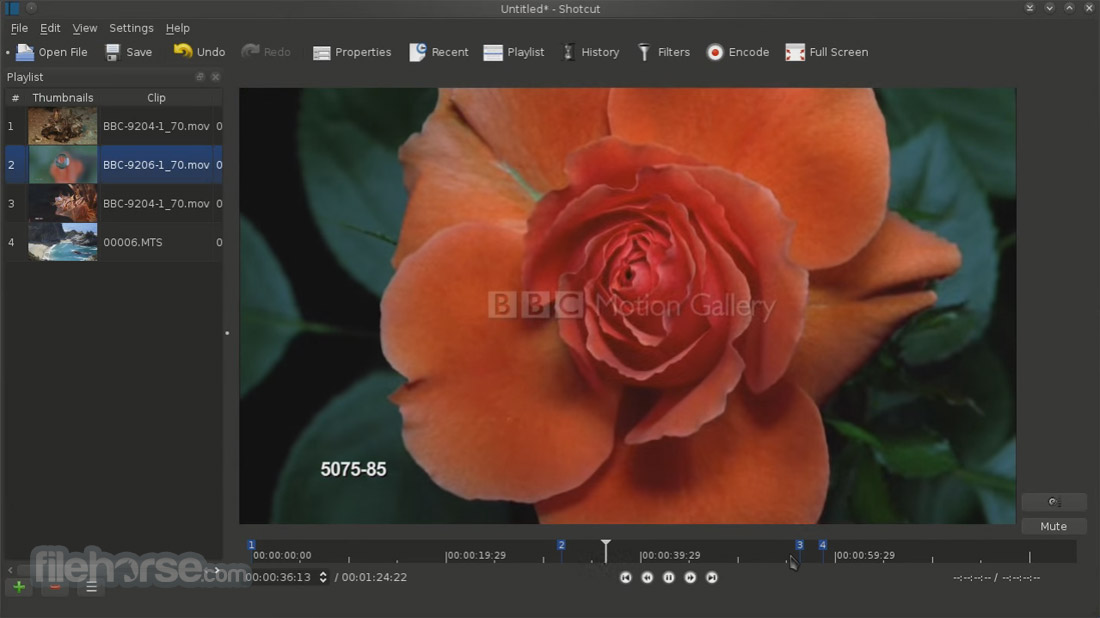Click the greyed Redo toolbar button
The height and width of the screenshot is (618, 1100).
pos(265,52)
